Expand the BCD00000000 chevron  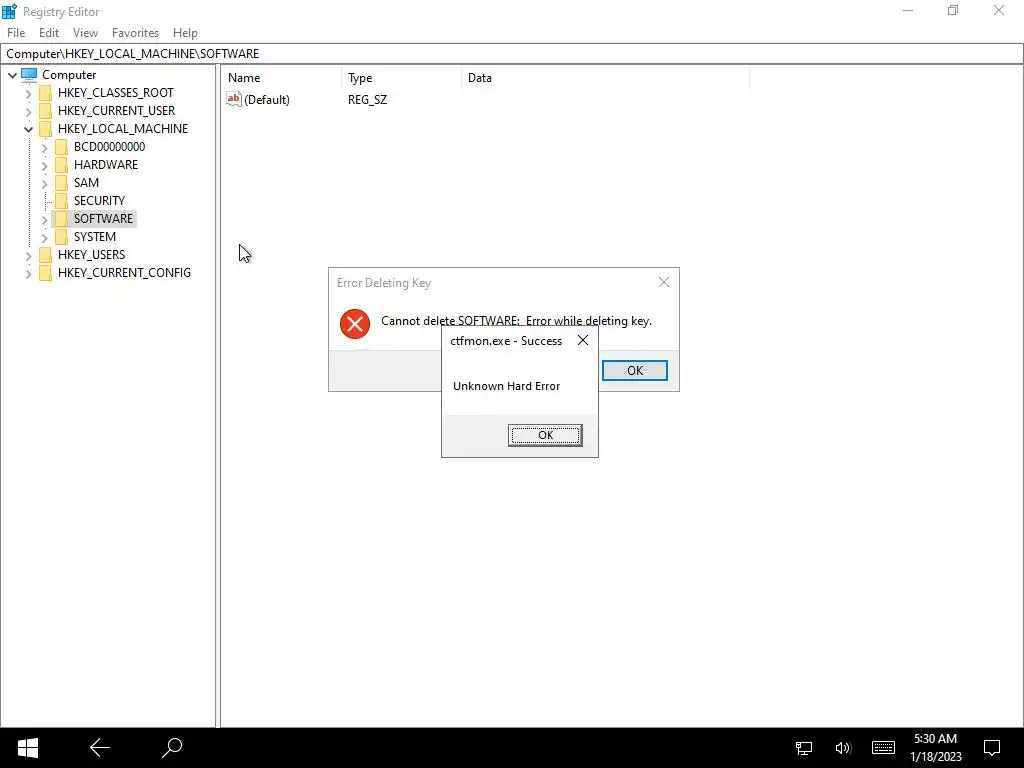[x=44, y=148]
